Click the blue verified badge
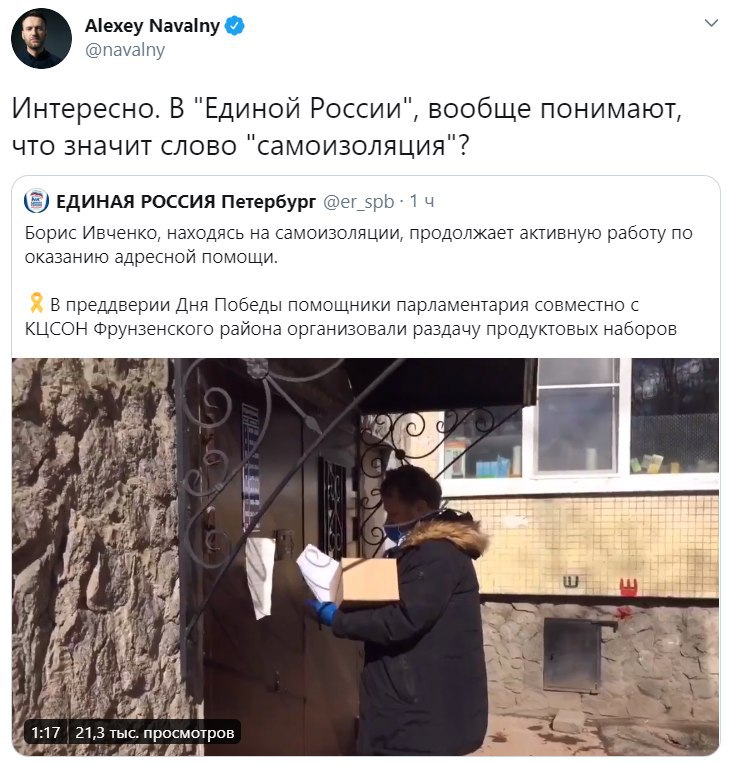Image resolution: width=729 pixels, height=763 pixels. tap(234, 26)
